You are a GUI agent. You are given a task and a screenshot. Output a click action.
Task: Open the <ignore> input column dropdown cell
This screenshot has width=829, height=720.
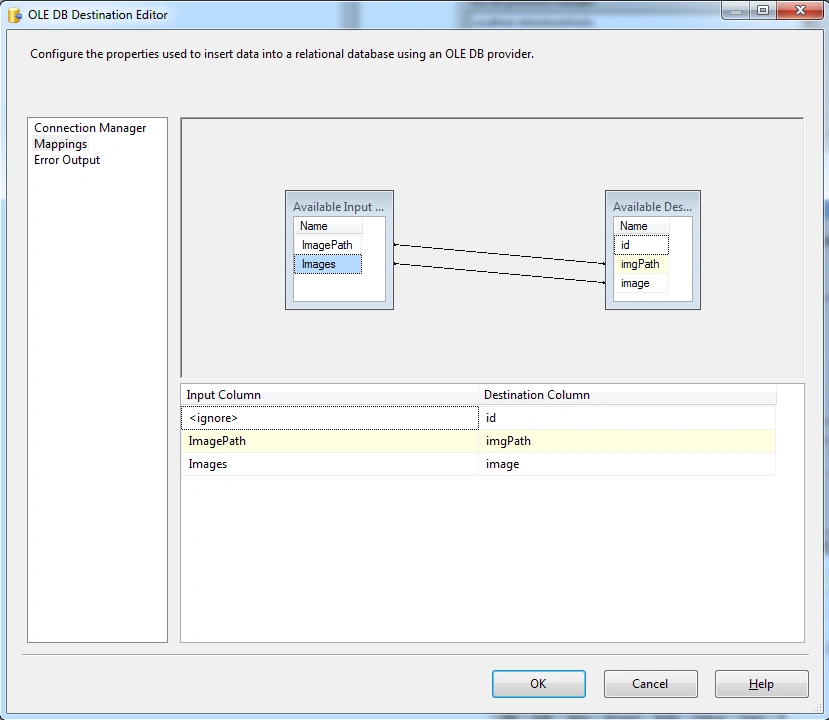330,418
